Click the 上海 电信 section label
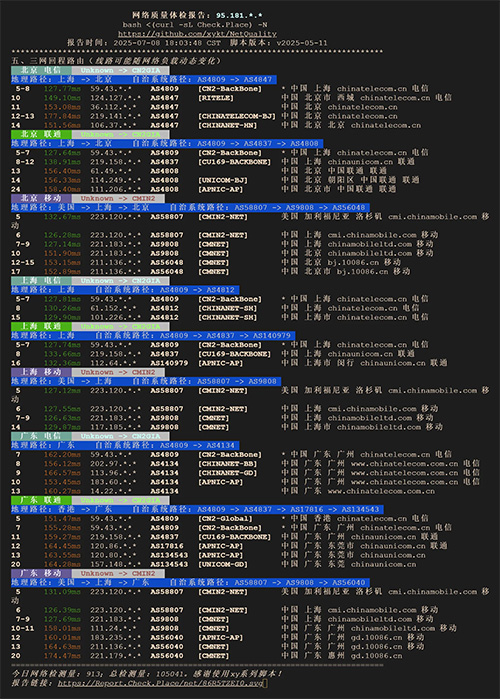The height and width of the screenshot is (699, 500). click(x=41, y=281)
